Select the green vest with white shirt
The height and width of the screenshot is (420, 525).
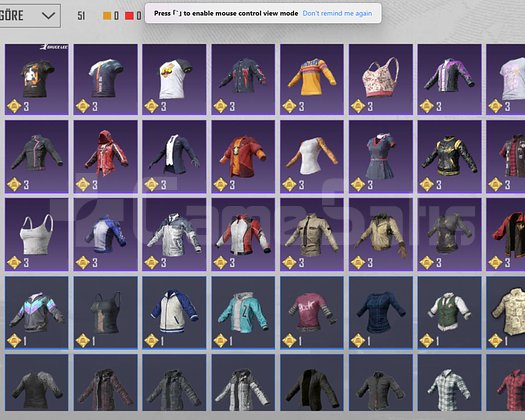click(450, 312)
